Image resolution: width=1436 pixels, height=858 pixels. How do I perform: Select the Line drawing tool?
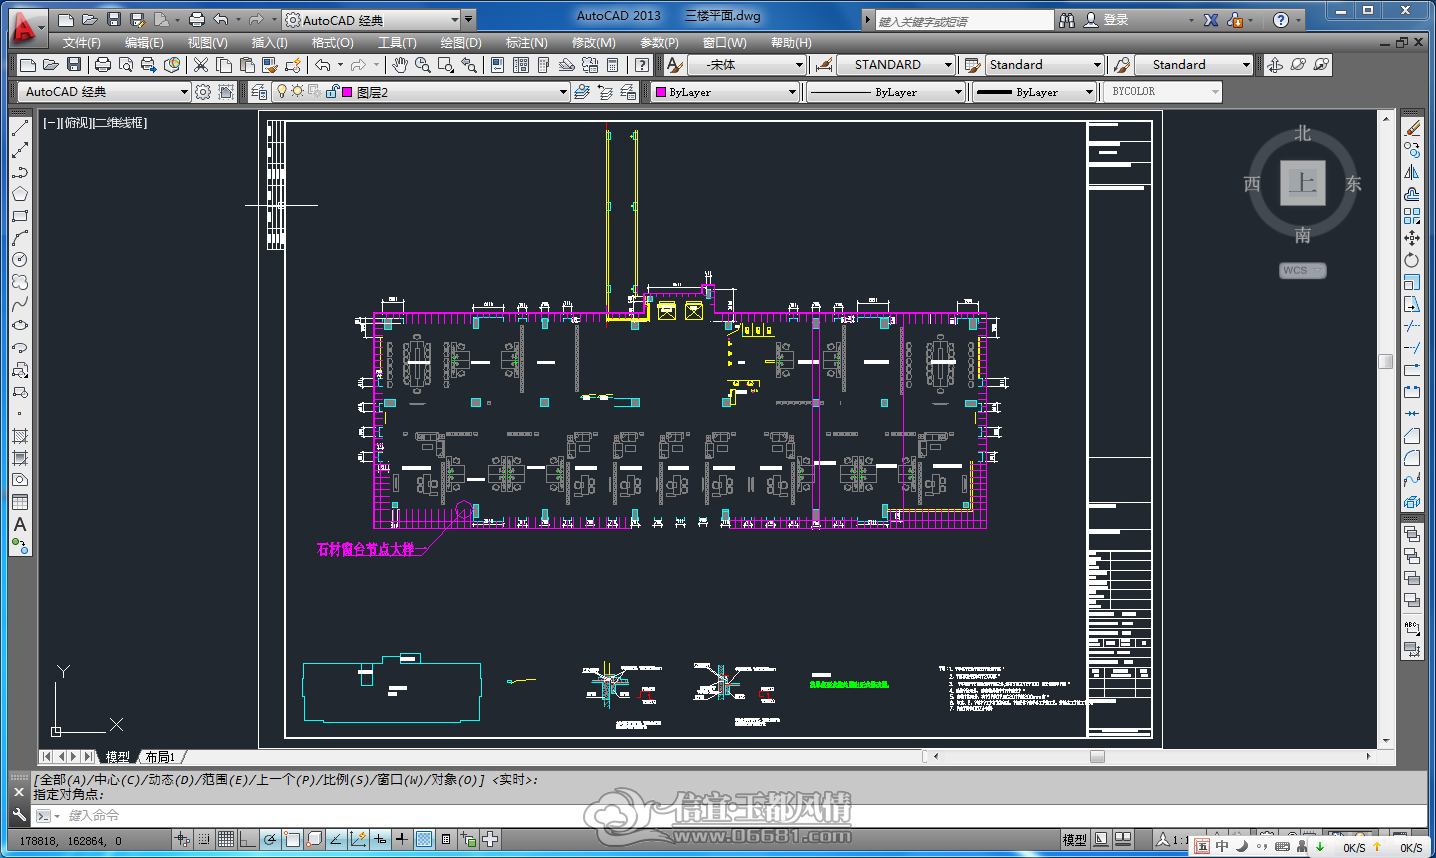point(20,128)
